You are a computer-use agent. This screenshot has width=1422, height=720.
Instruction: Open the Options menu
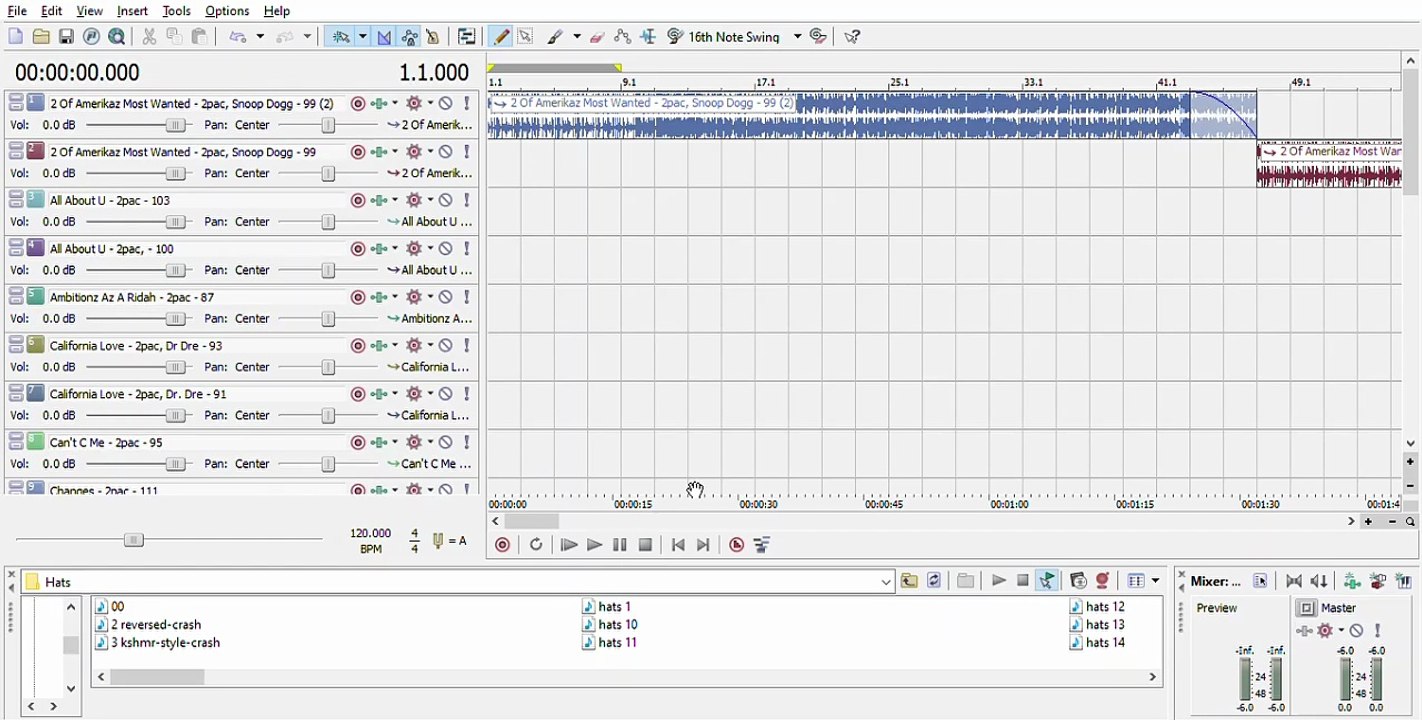click(227, 11)
